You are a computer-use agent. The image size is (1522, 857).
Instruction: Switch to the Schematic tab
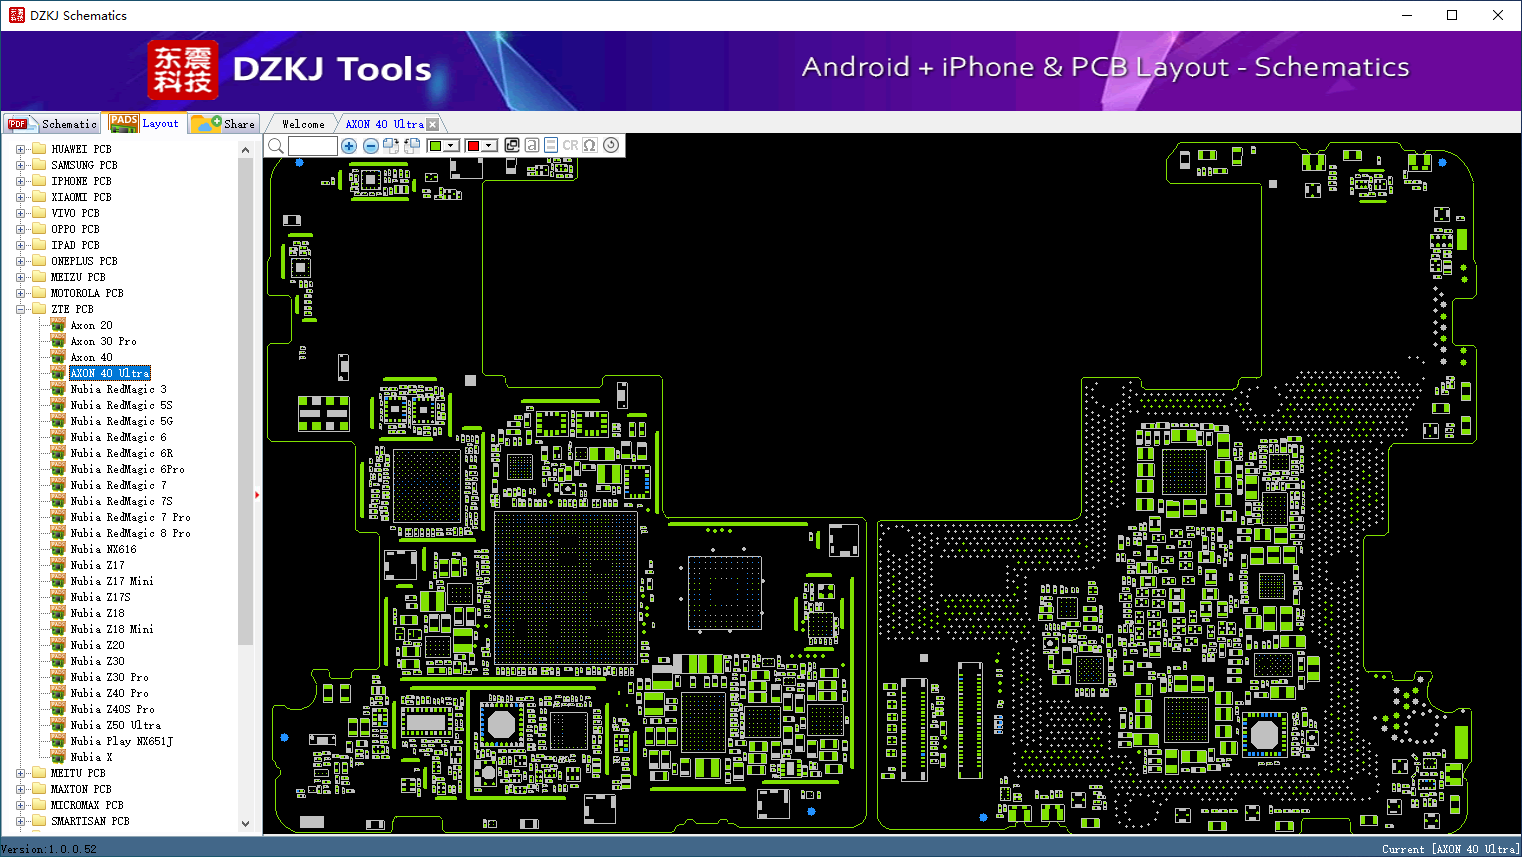click(52, 124)
